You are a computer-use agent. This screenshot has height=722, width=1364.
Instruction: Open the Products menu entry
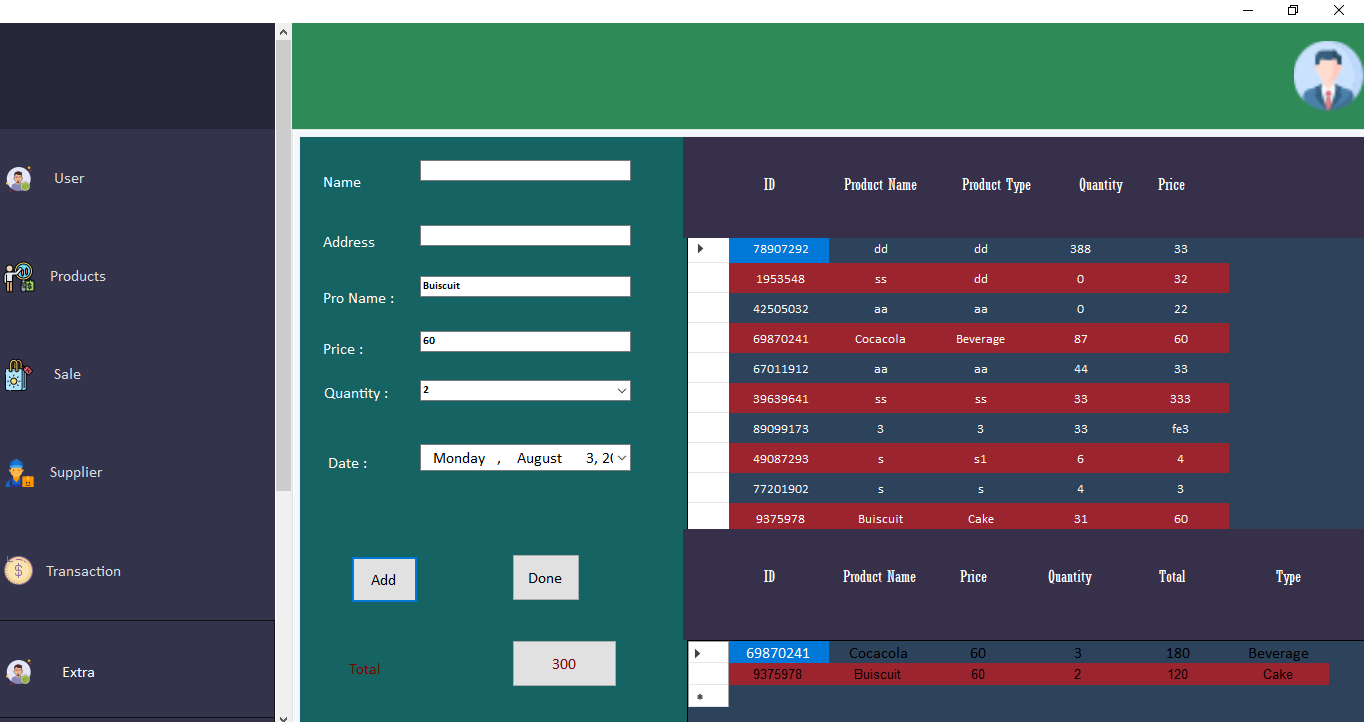pyautogui.click(x=77, y=276)
